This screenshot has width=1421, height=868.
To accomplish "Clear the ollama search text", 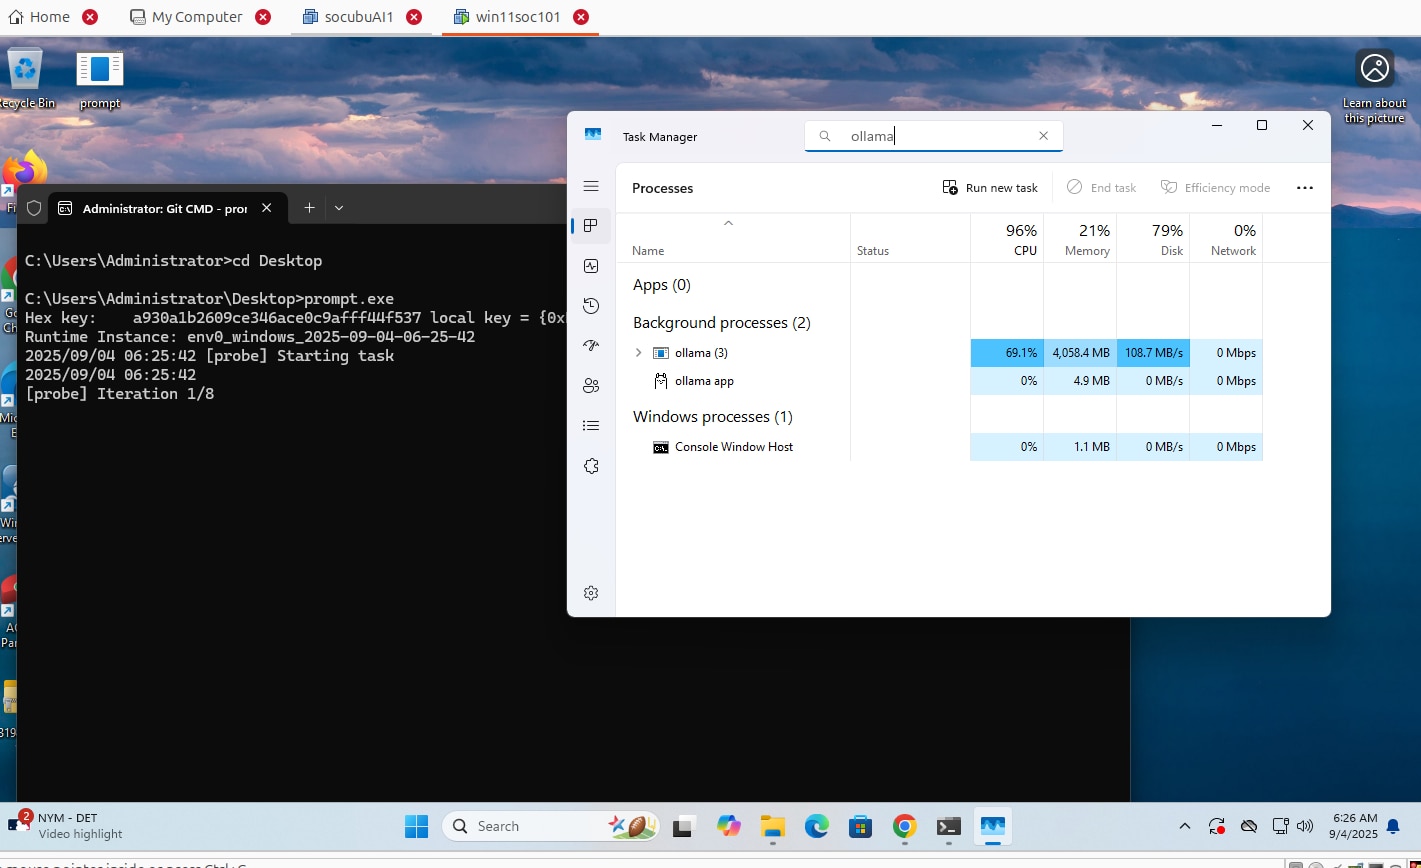I will (x=1044, y=136).
